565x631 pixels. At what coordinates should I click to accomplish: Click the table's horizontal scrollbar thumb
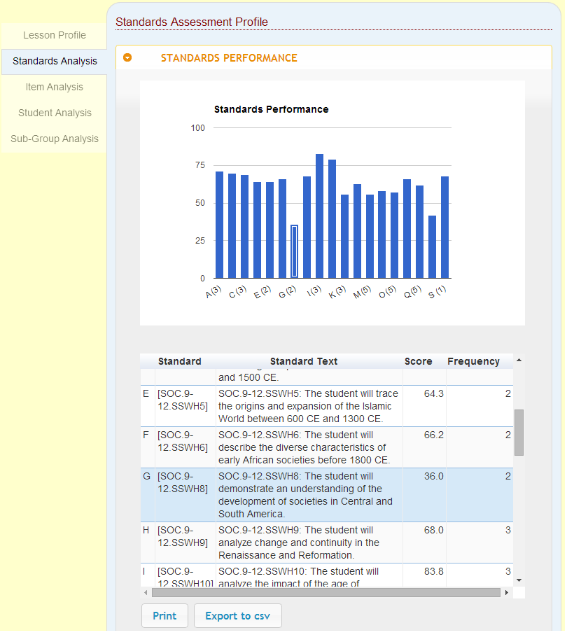326,592
